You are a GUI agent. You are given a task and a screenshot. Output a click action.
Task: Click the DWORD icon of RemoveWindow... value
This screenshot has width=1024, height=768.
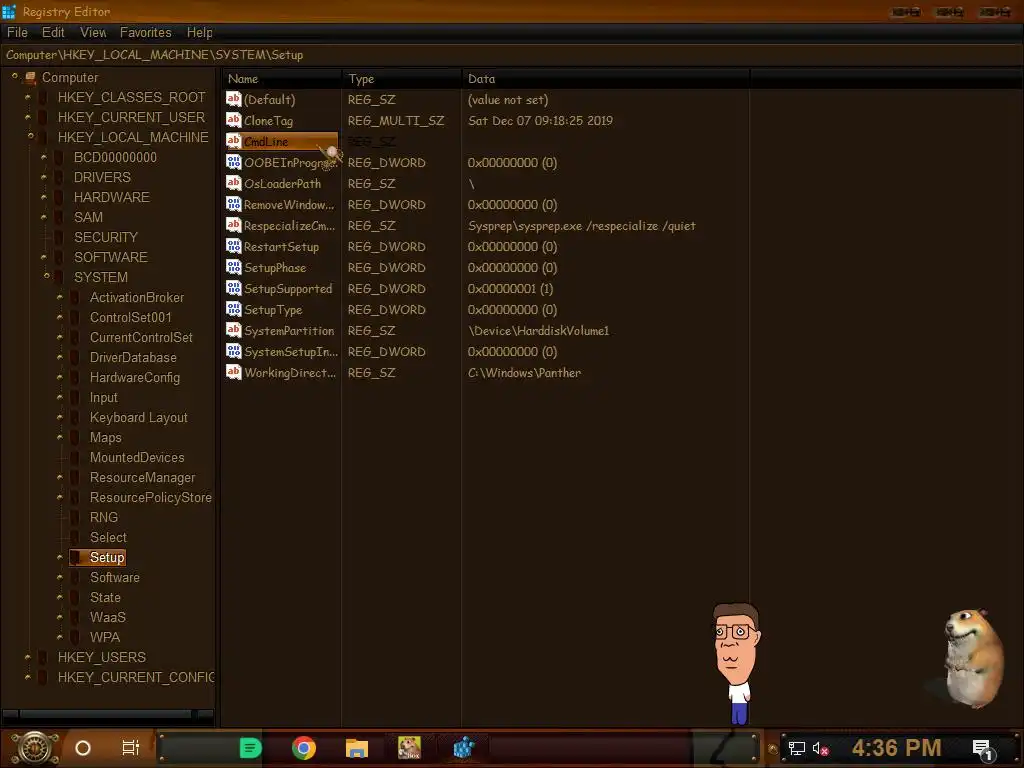pyautogui.click(x=233, y=204)
